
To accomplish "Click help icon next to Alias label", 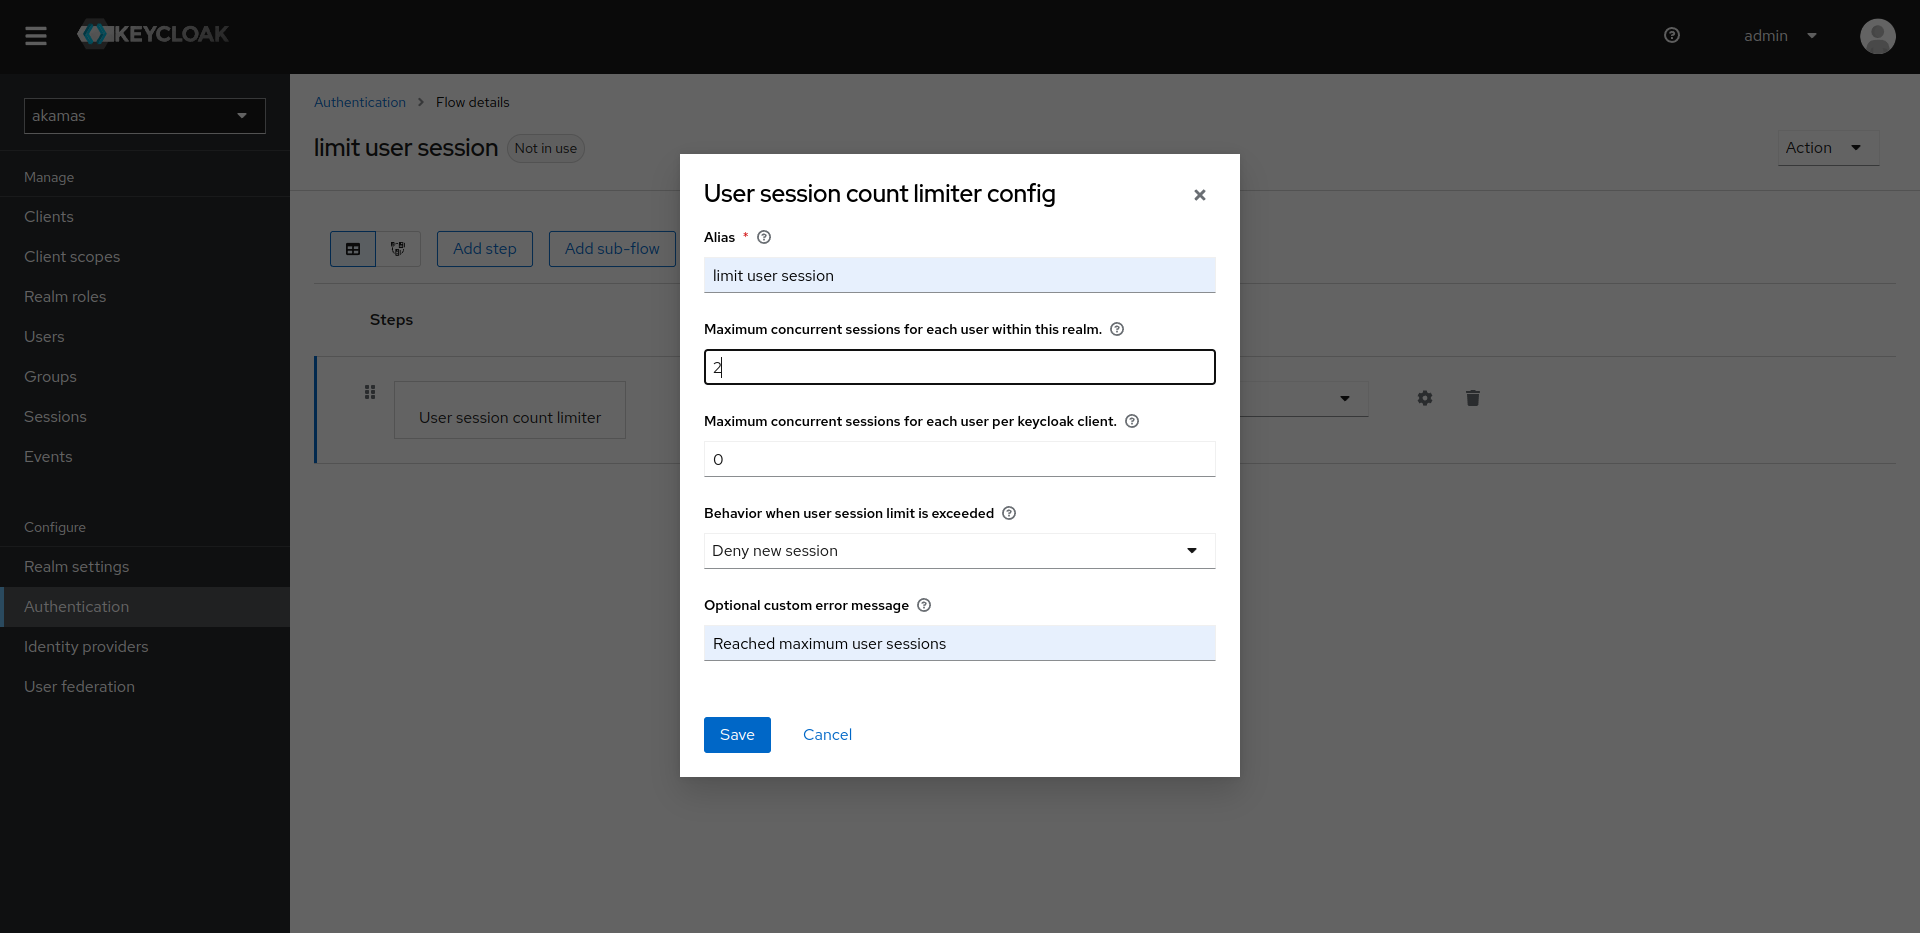I will coord(764,237).
